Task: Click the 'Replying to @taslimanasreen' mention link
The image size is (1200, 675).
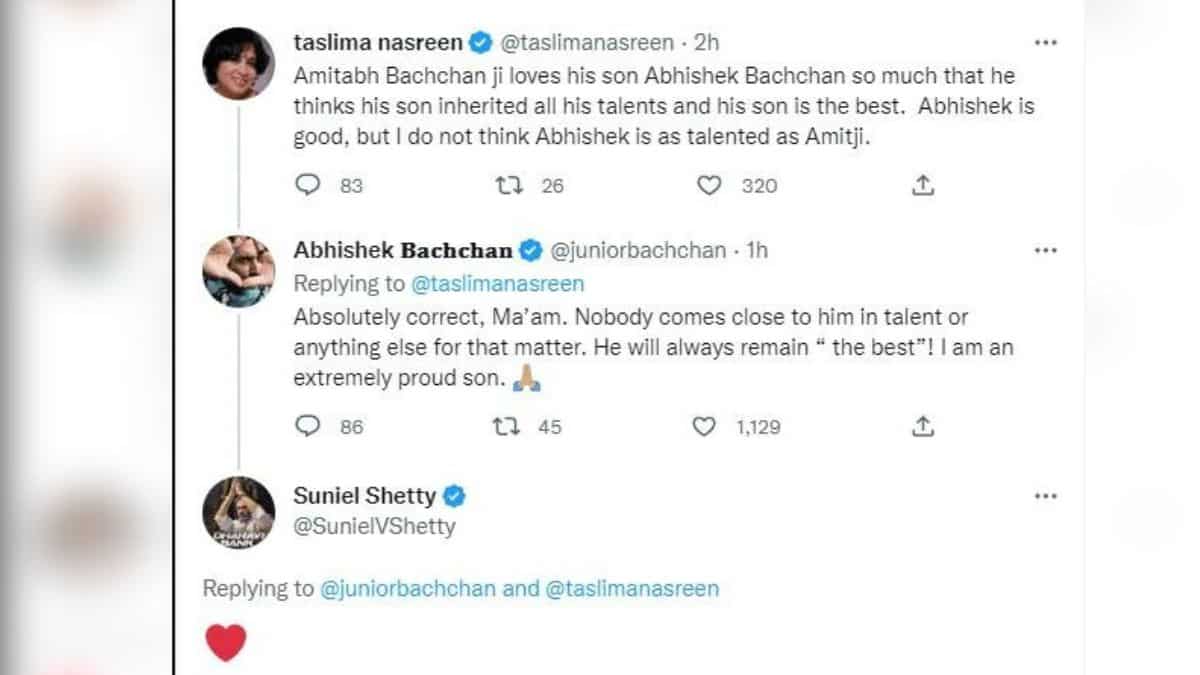Action: point(498,284)
